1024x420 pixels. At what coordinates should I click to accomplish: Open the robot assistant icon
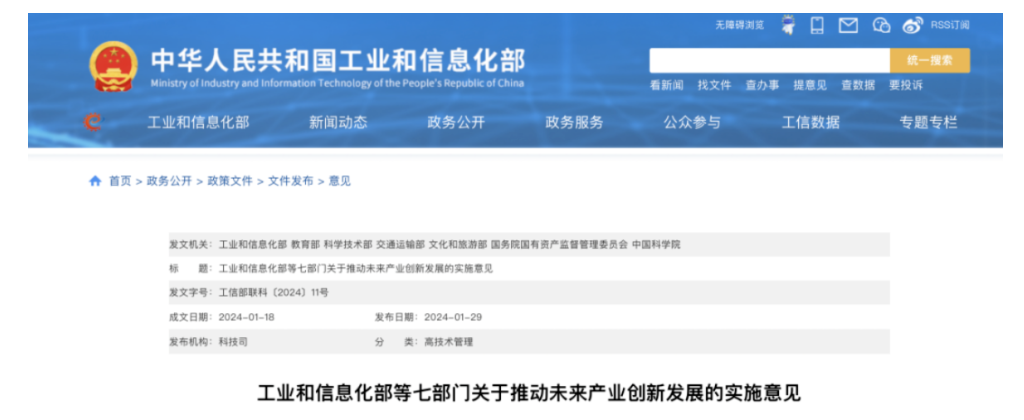[790, 25]
